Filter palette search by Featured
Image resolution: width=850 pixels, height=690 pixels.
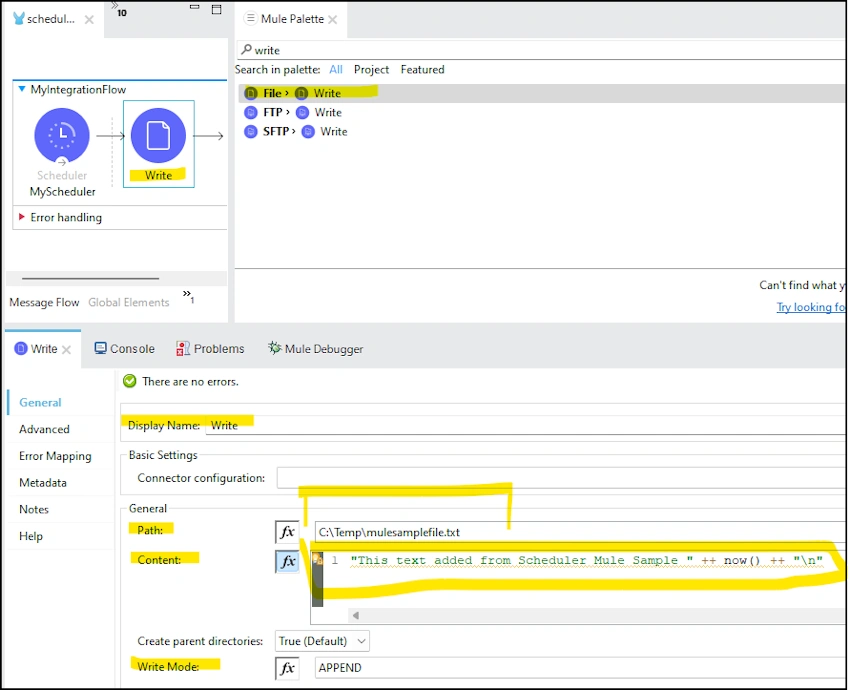[x=422, y=69]
